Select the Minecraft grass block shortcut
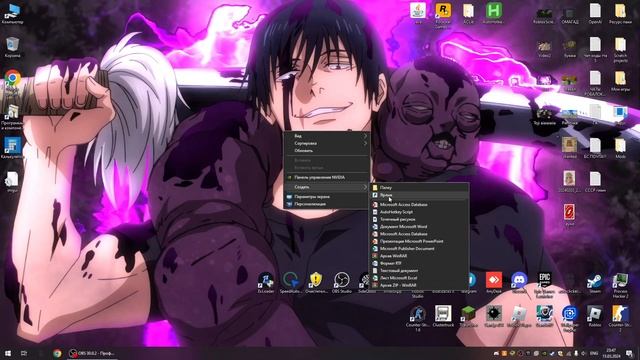Viewport: 640px width, 360px height. pos(468,316)
